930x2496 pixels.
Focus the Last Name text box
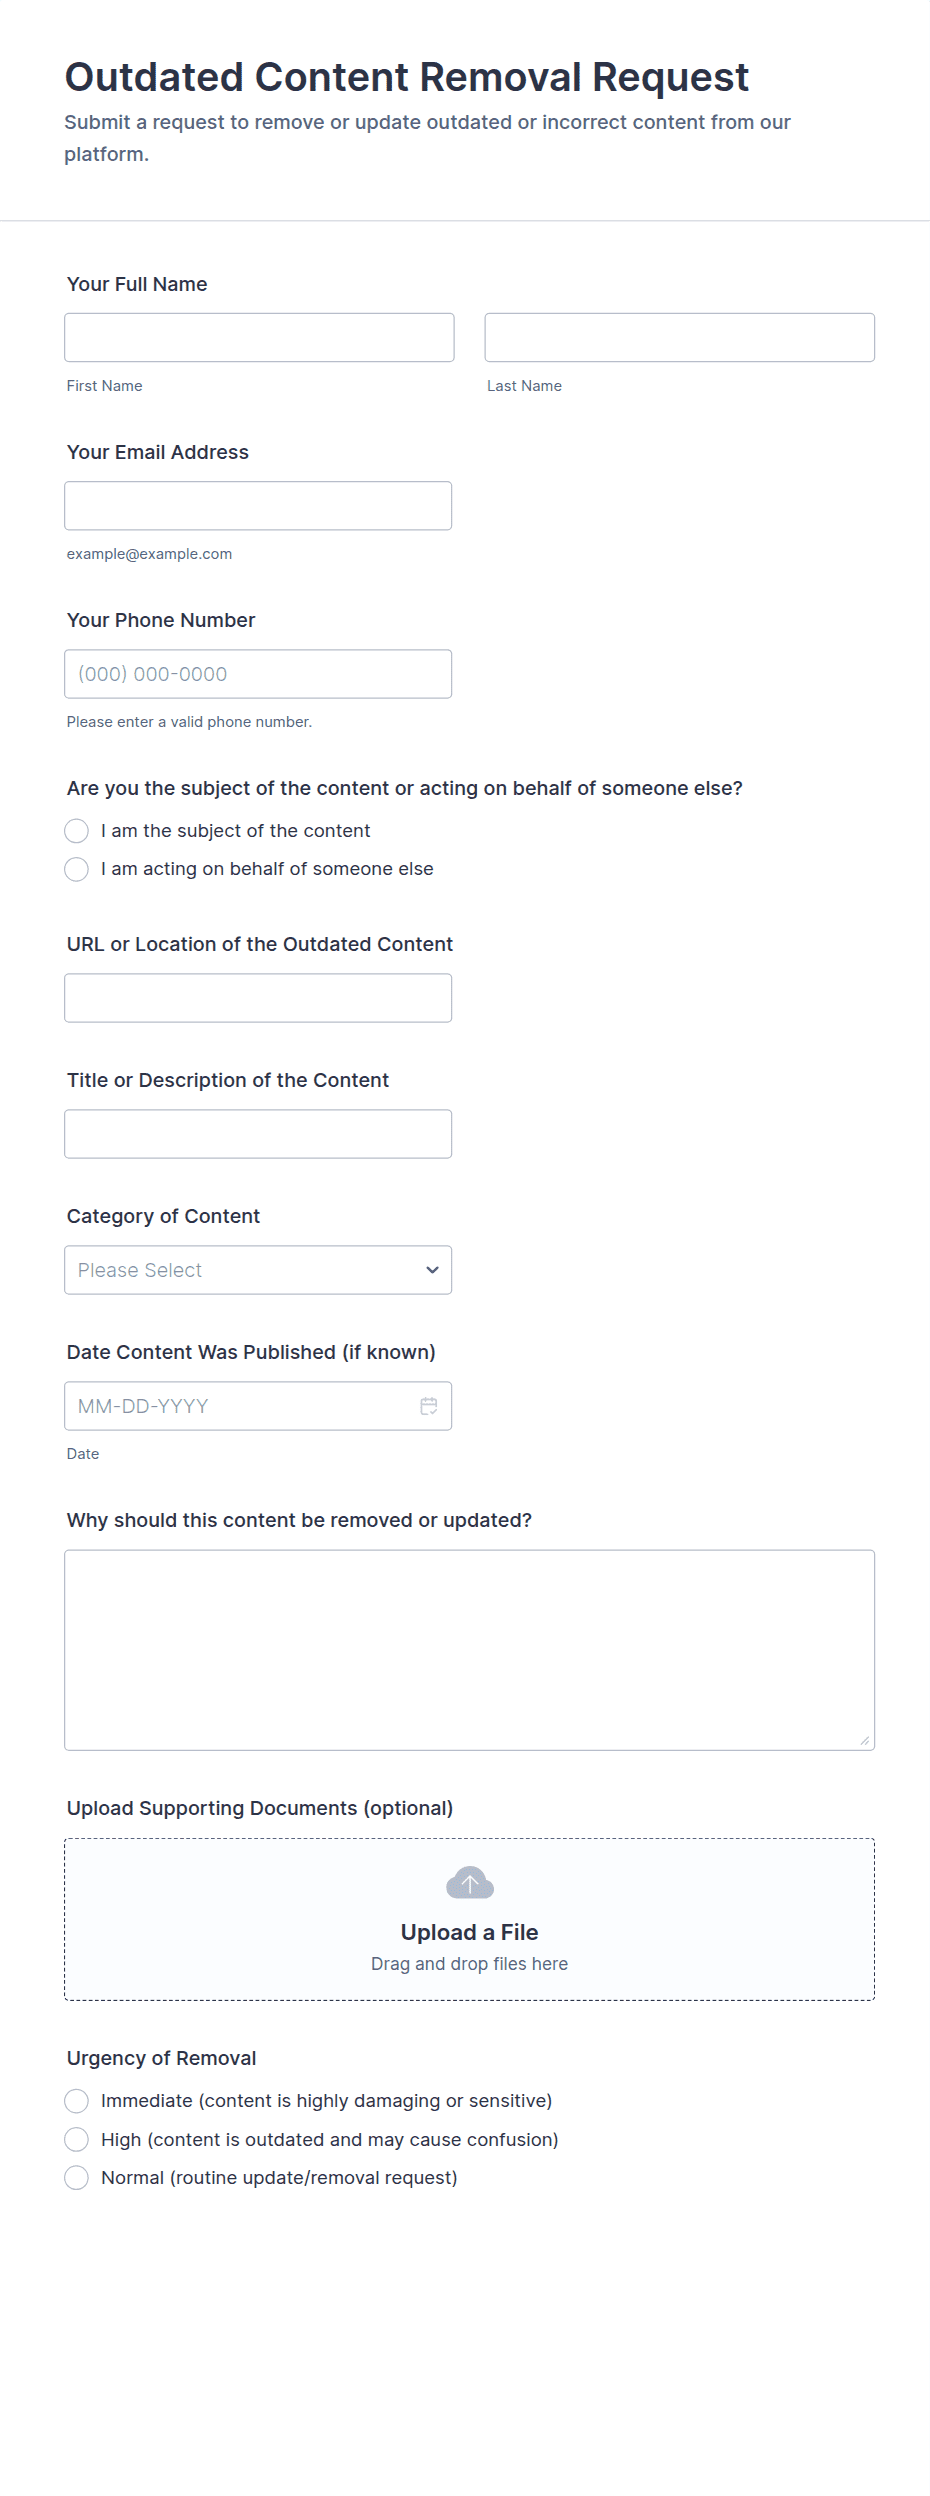point(679,337)
